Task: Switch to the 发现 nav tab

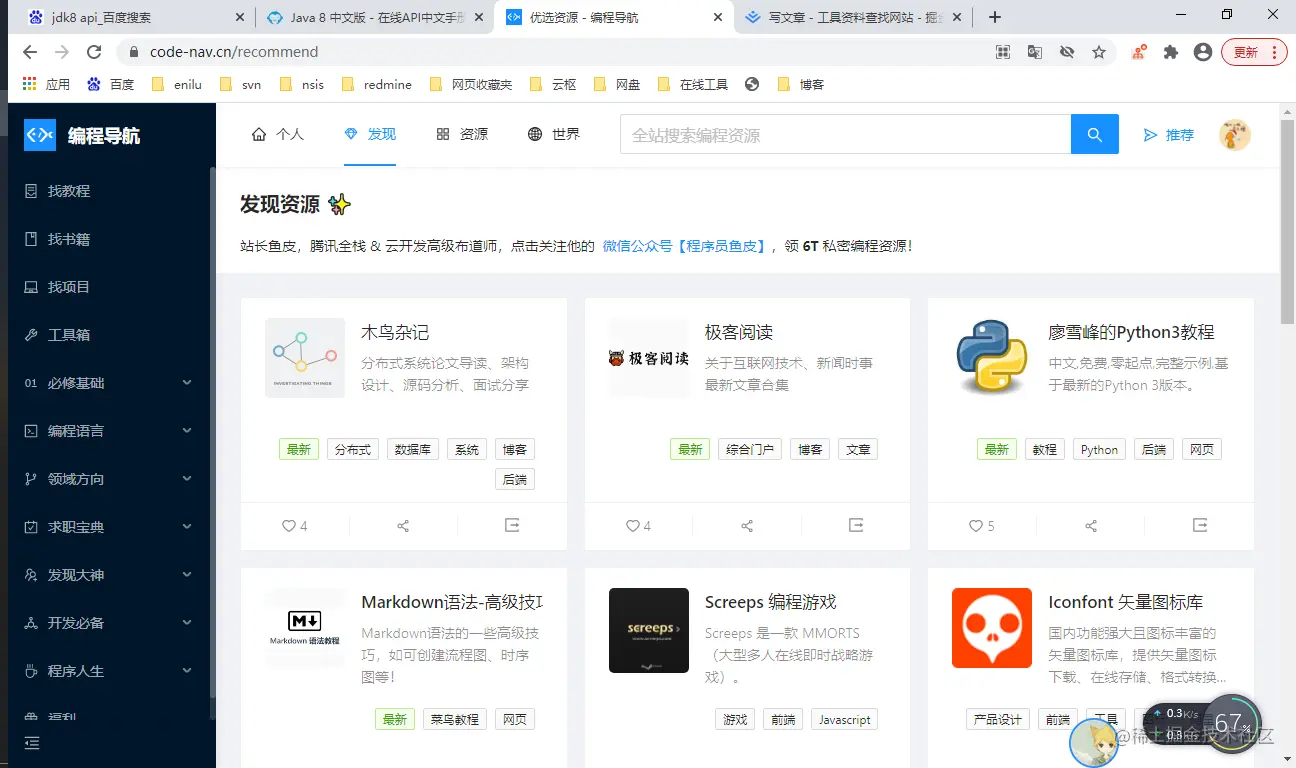Action: (x=370, y=134)
